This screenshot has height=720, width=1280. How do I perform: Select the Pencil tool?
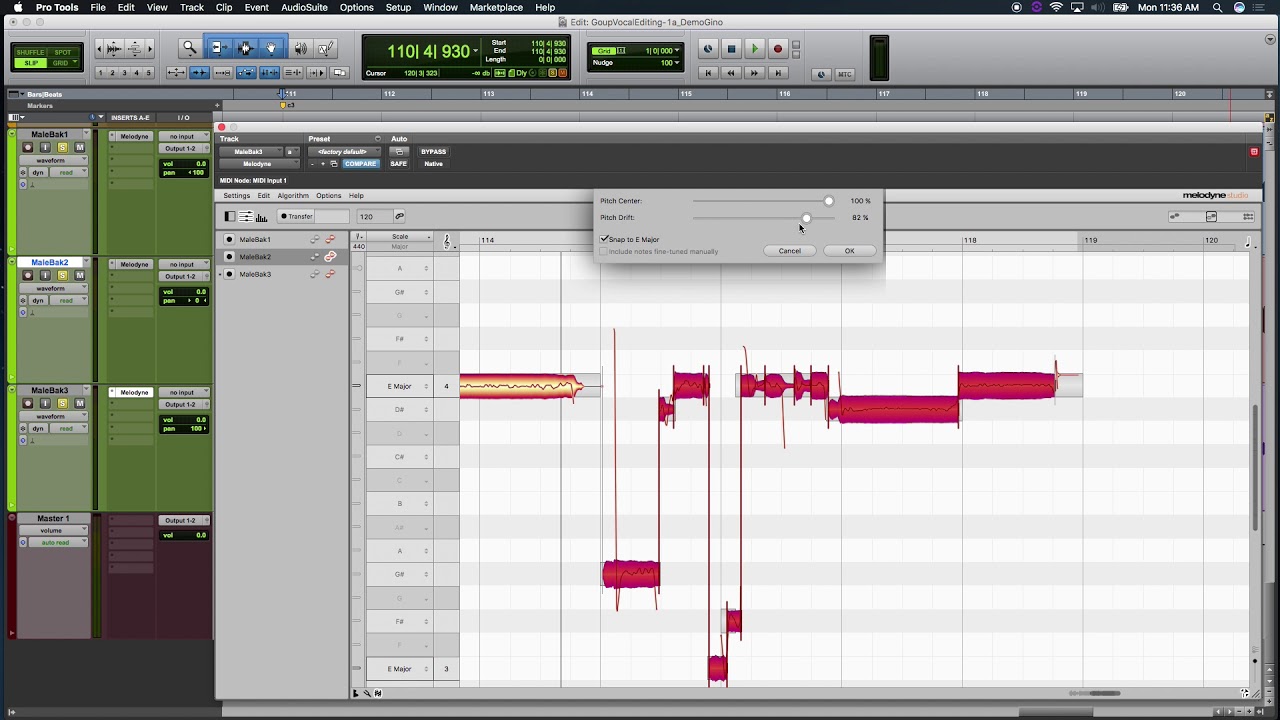325,48
